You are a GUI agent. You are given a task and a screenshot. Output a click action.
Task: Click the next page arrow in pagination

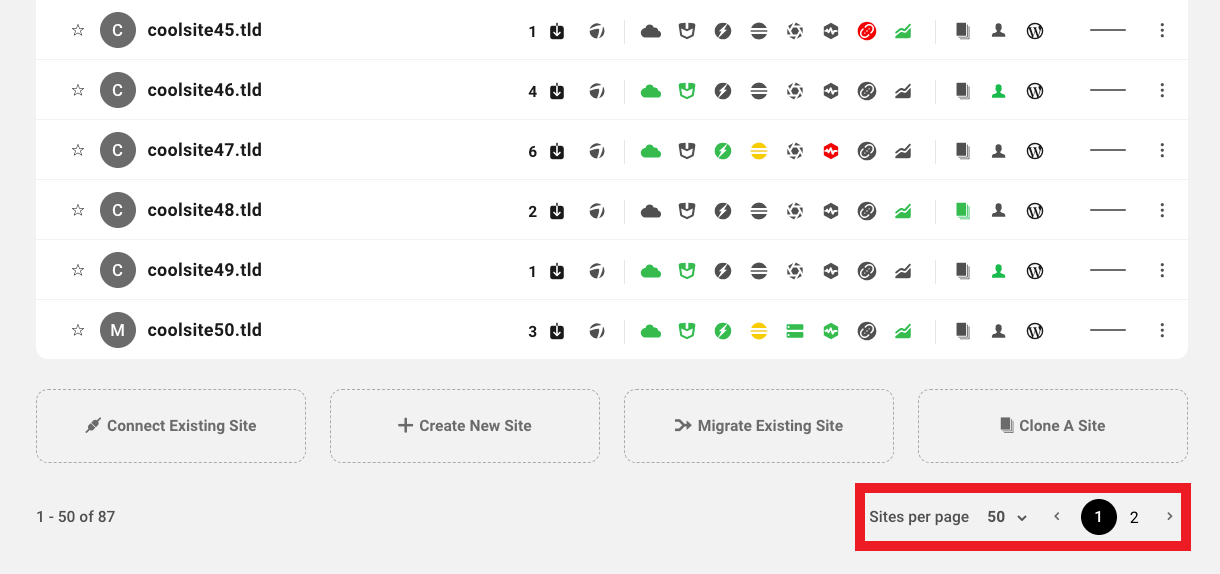(1170, 517)
